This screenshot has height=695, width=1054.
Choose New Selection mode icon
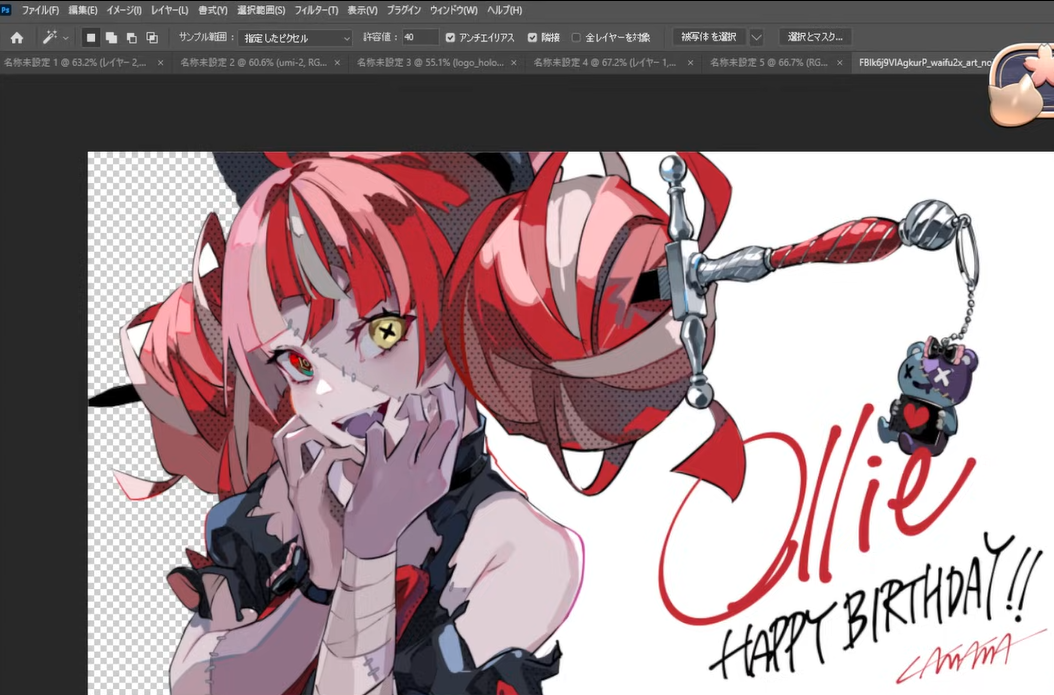91,38
